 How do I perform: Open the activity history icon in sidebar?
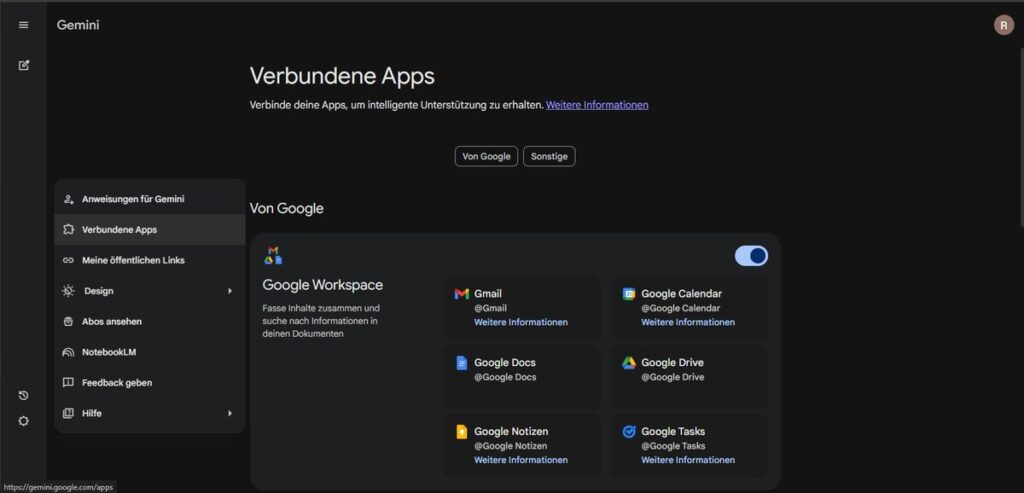click(24, 395)
